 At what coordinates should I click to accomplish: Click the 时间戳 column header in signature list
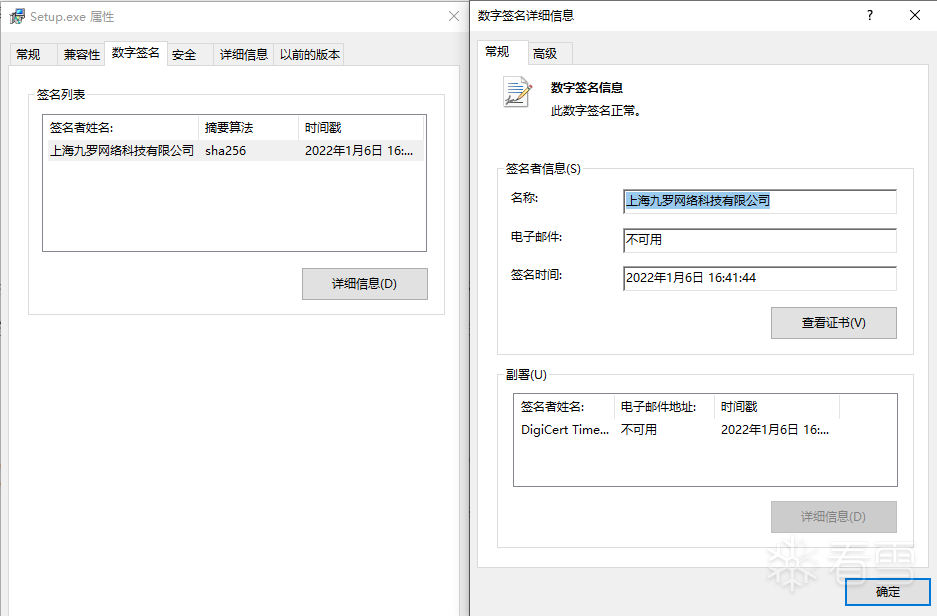click(361, 128)
